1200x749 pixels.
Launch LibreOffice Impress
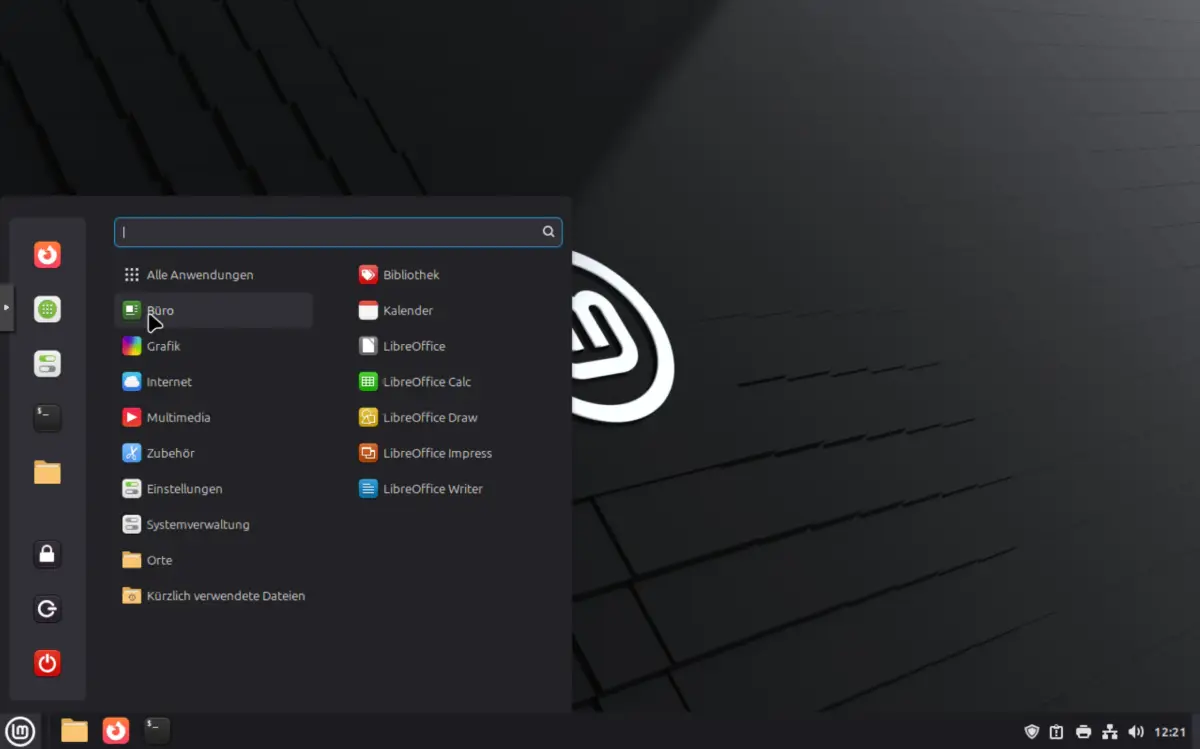(434, 453)
